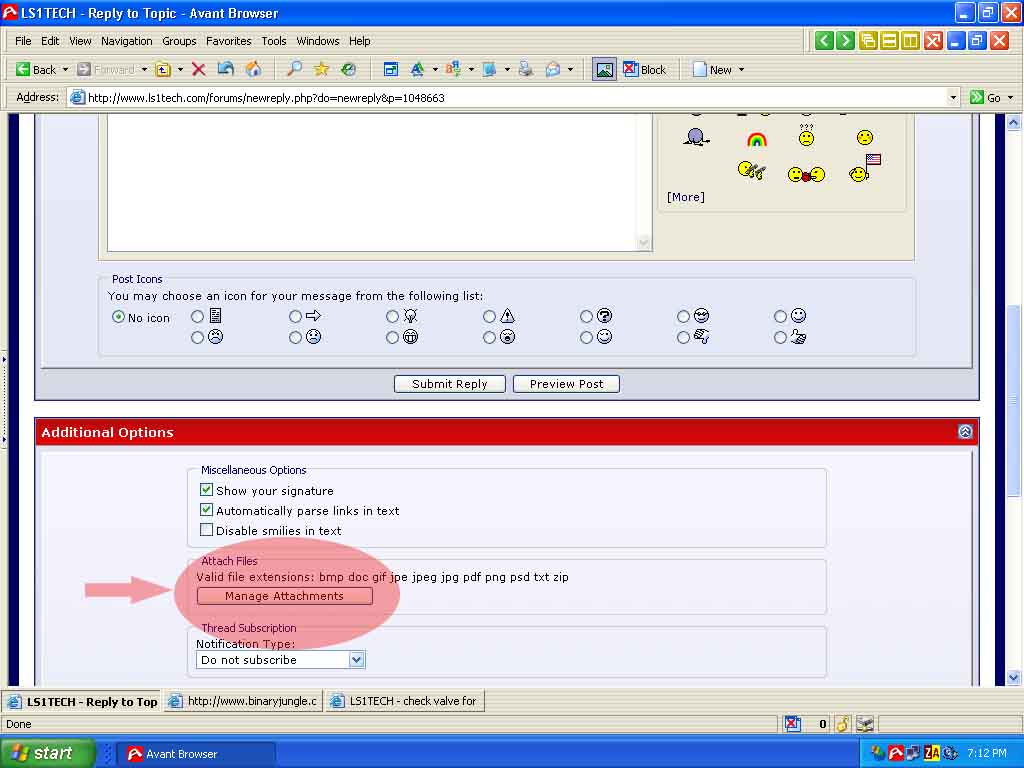This screenshot has width=1024, height=768.
Task: Click the magnifier Search toolbar icon
Action: point(294,69)
